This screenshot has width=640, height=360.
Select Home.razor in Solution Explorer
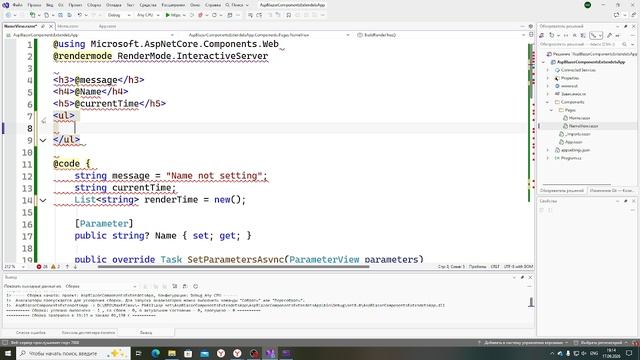tap(579, 118)
